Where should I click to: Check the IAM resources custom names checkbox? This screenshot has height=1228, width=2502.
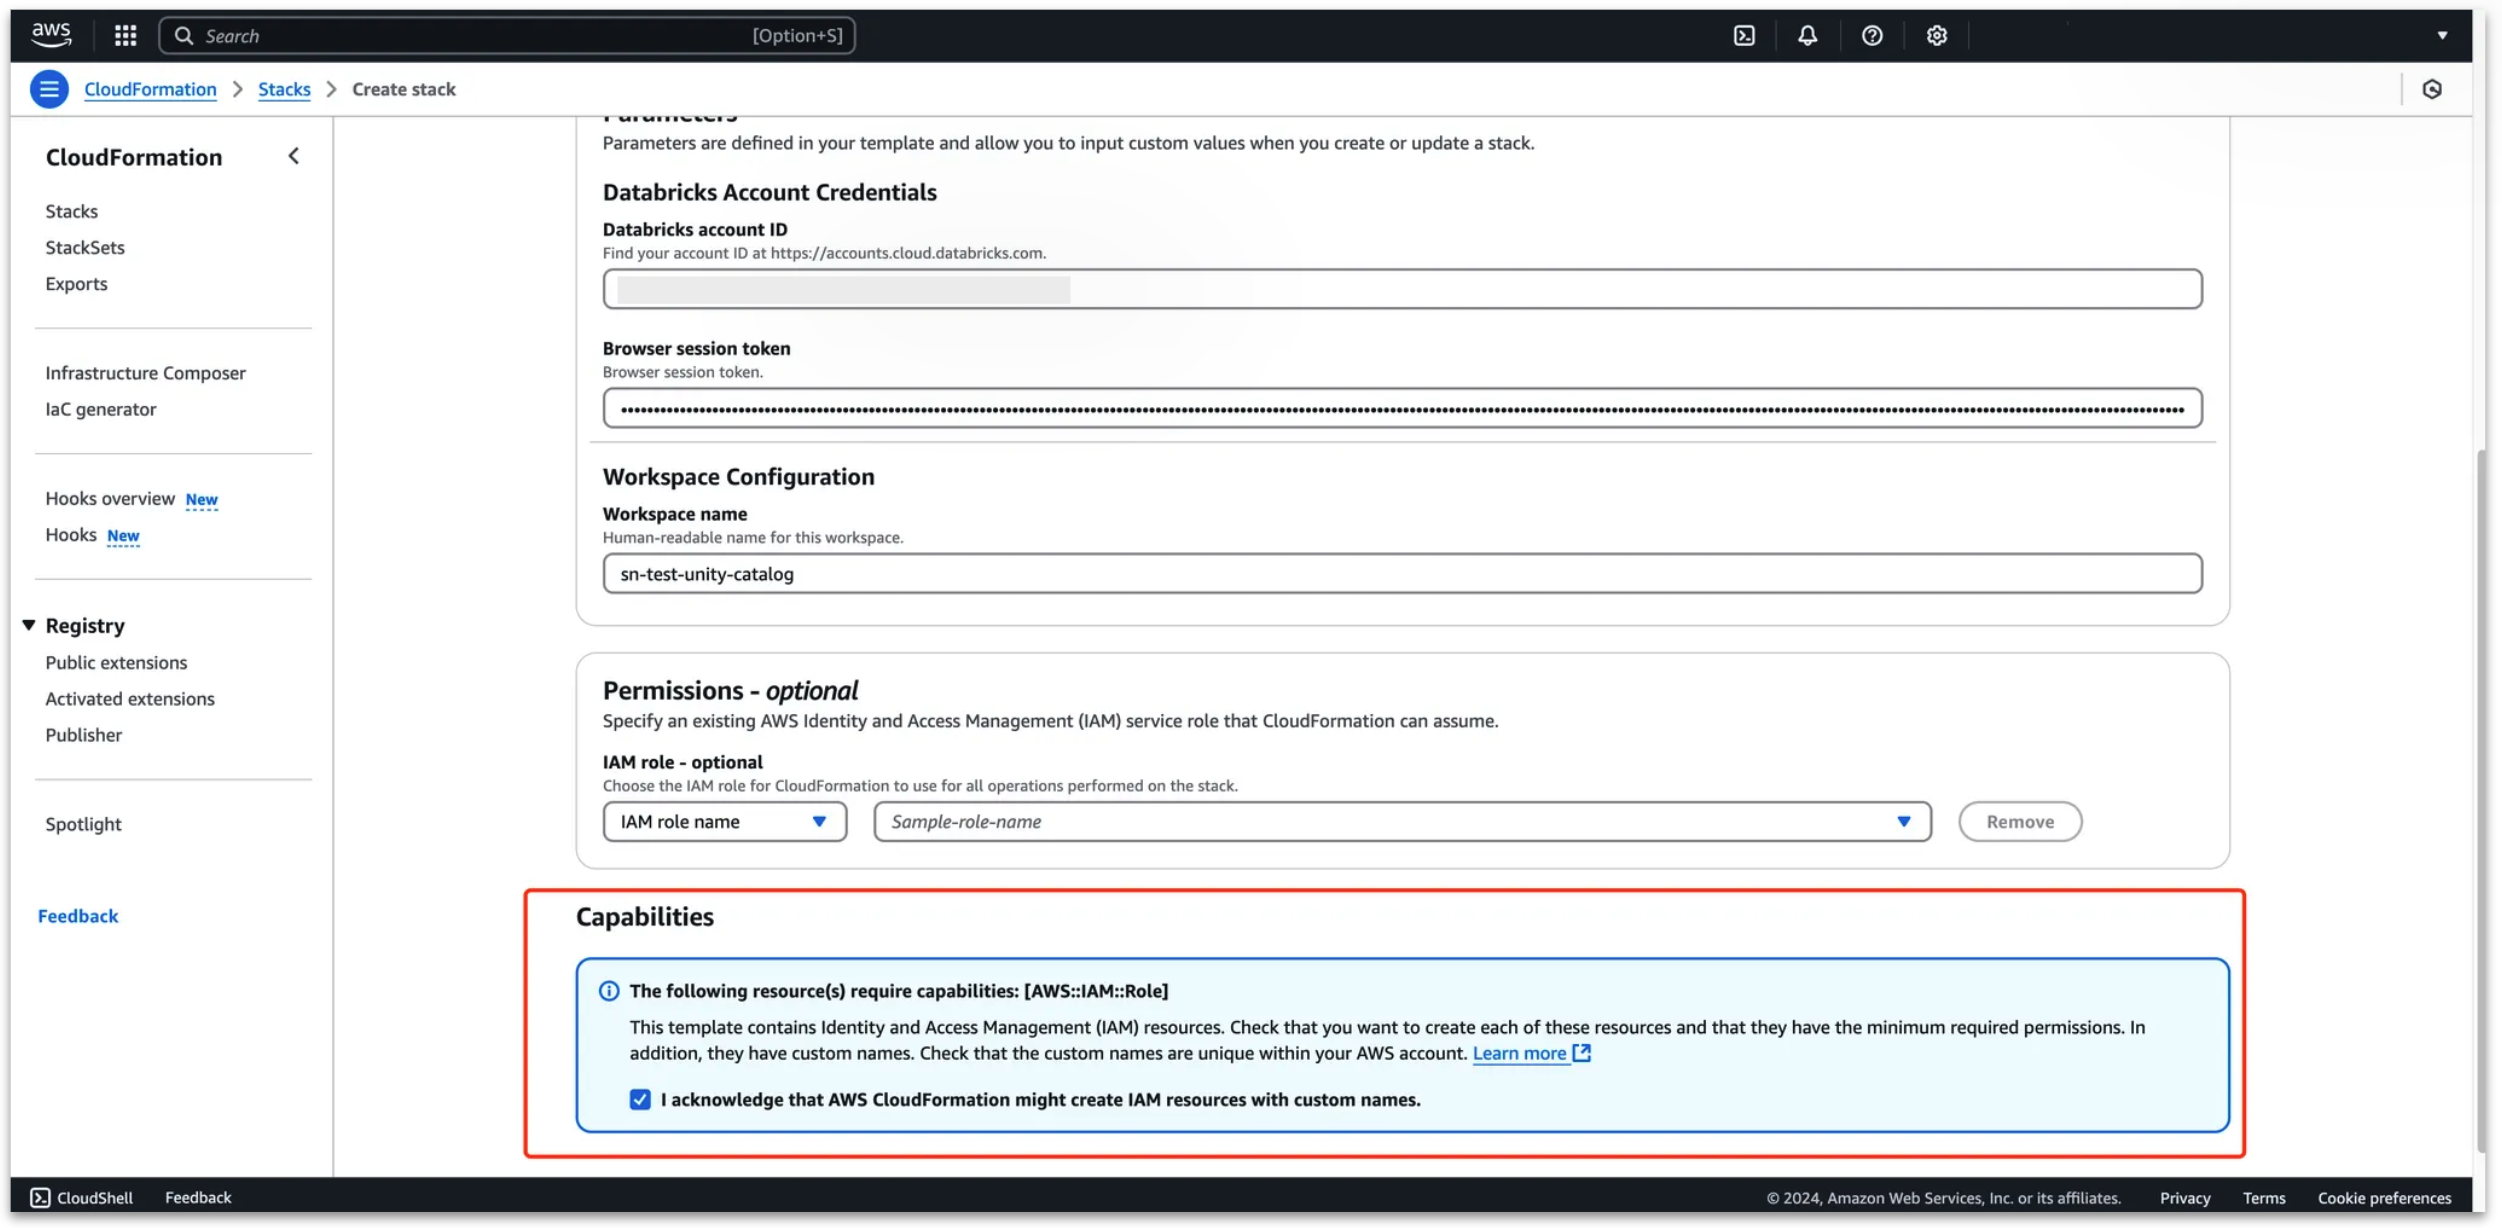pos(638,1099)
